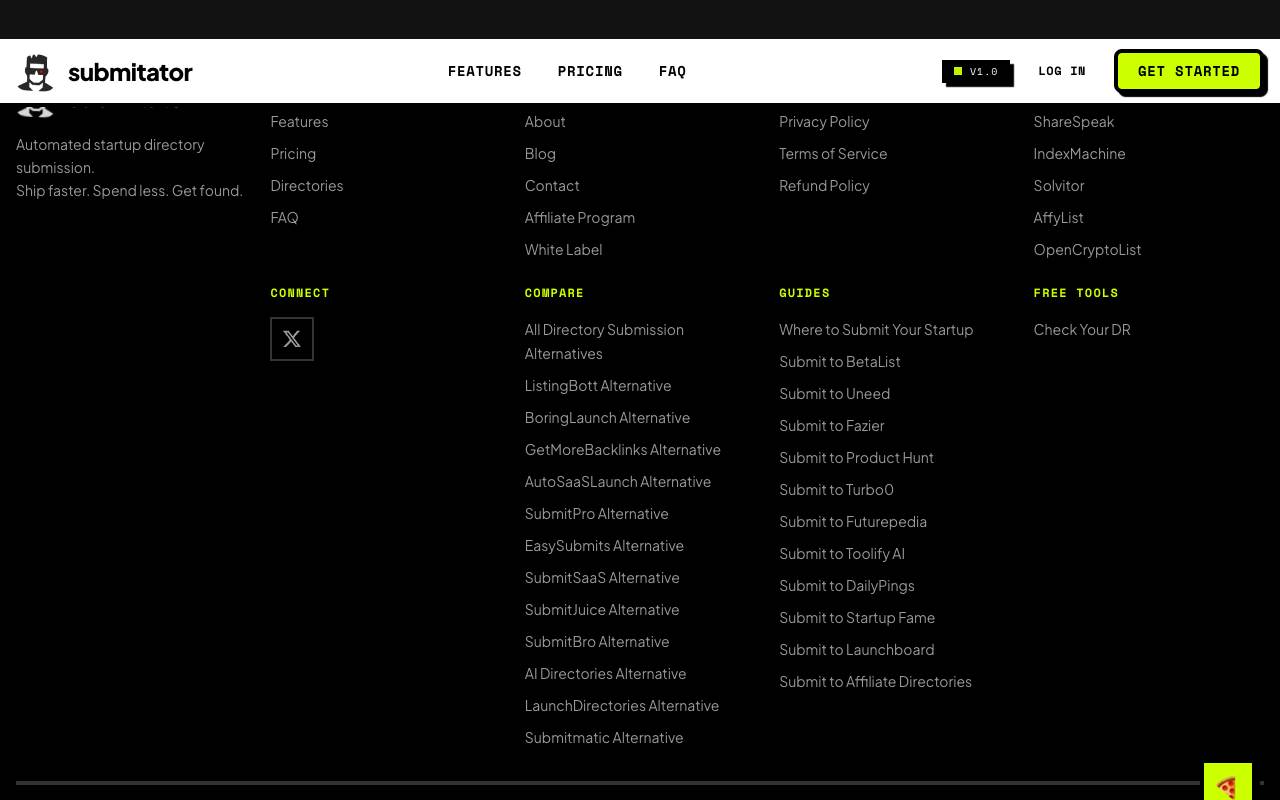
Task: Click the Log In nav item
Action: pyautogui.click(x=1062, y=71)
